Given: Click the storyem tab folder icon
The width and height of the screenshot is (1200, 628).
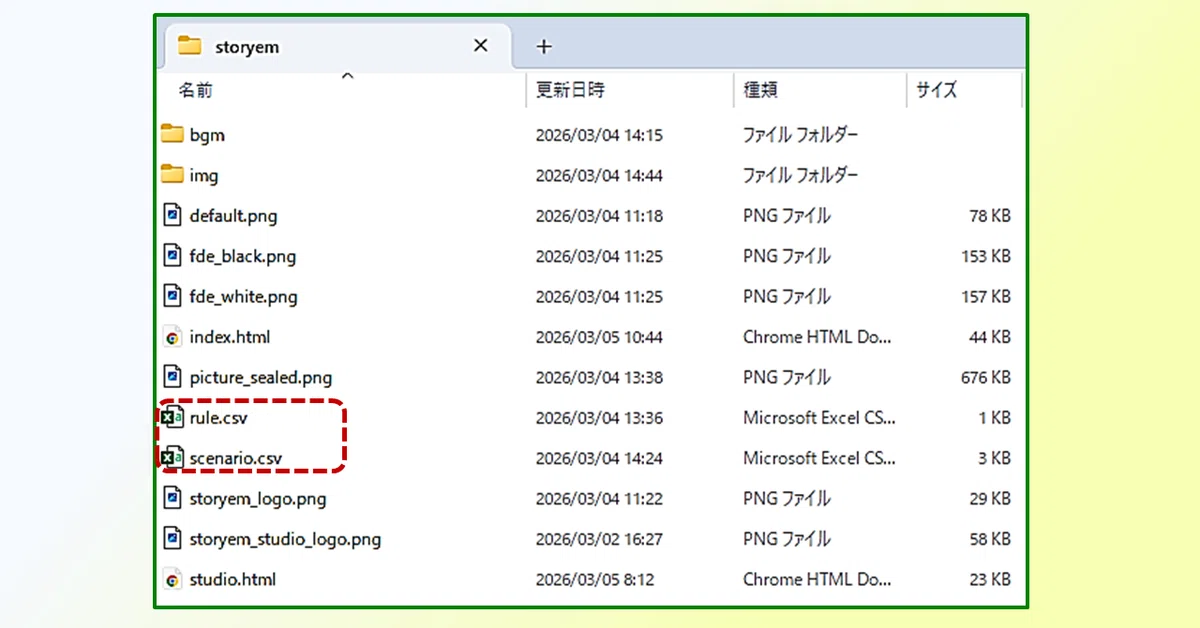Looking at the screenshot, I should [190, 46].
